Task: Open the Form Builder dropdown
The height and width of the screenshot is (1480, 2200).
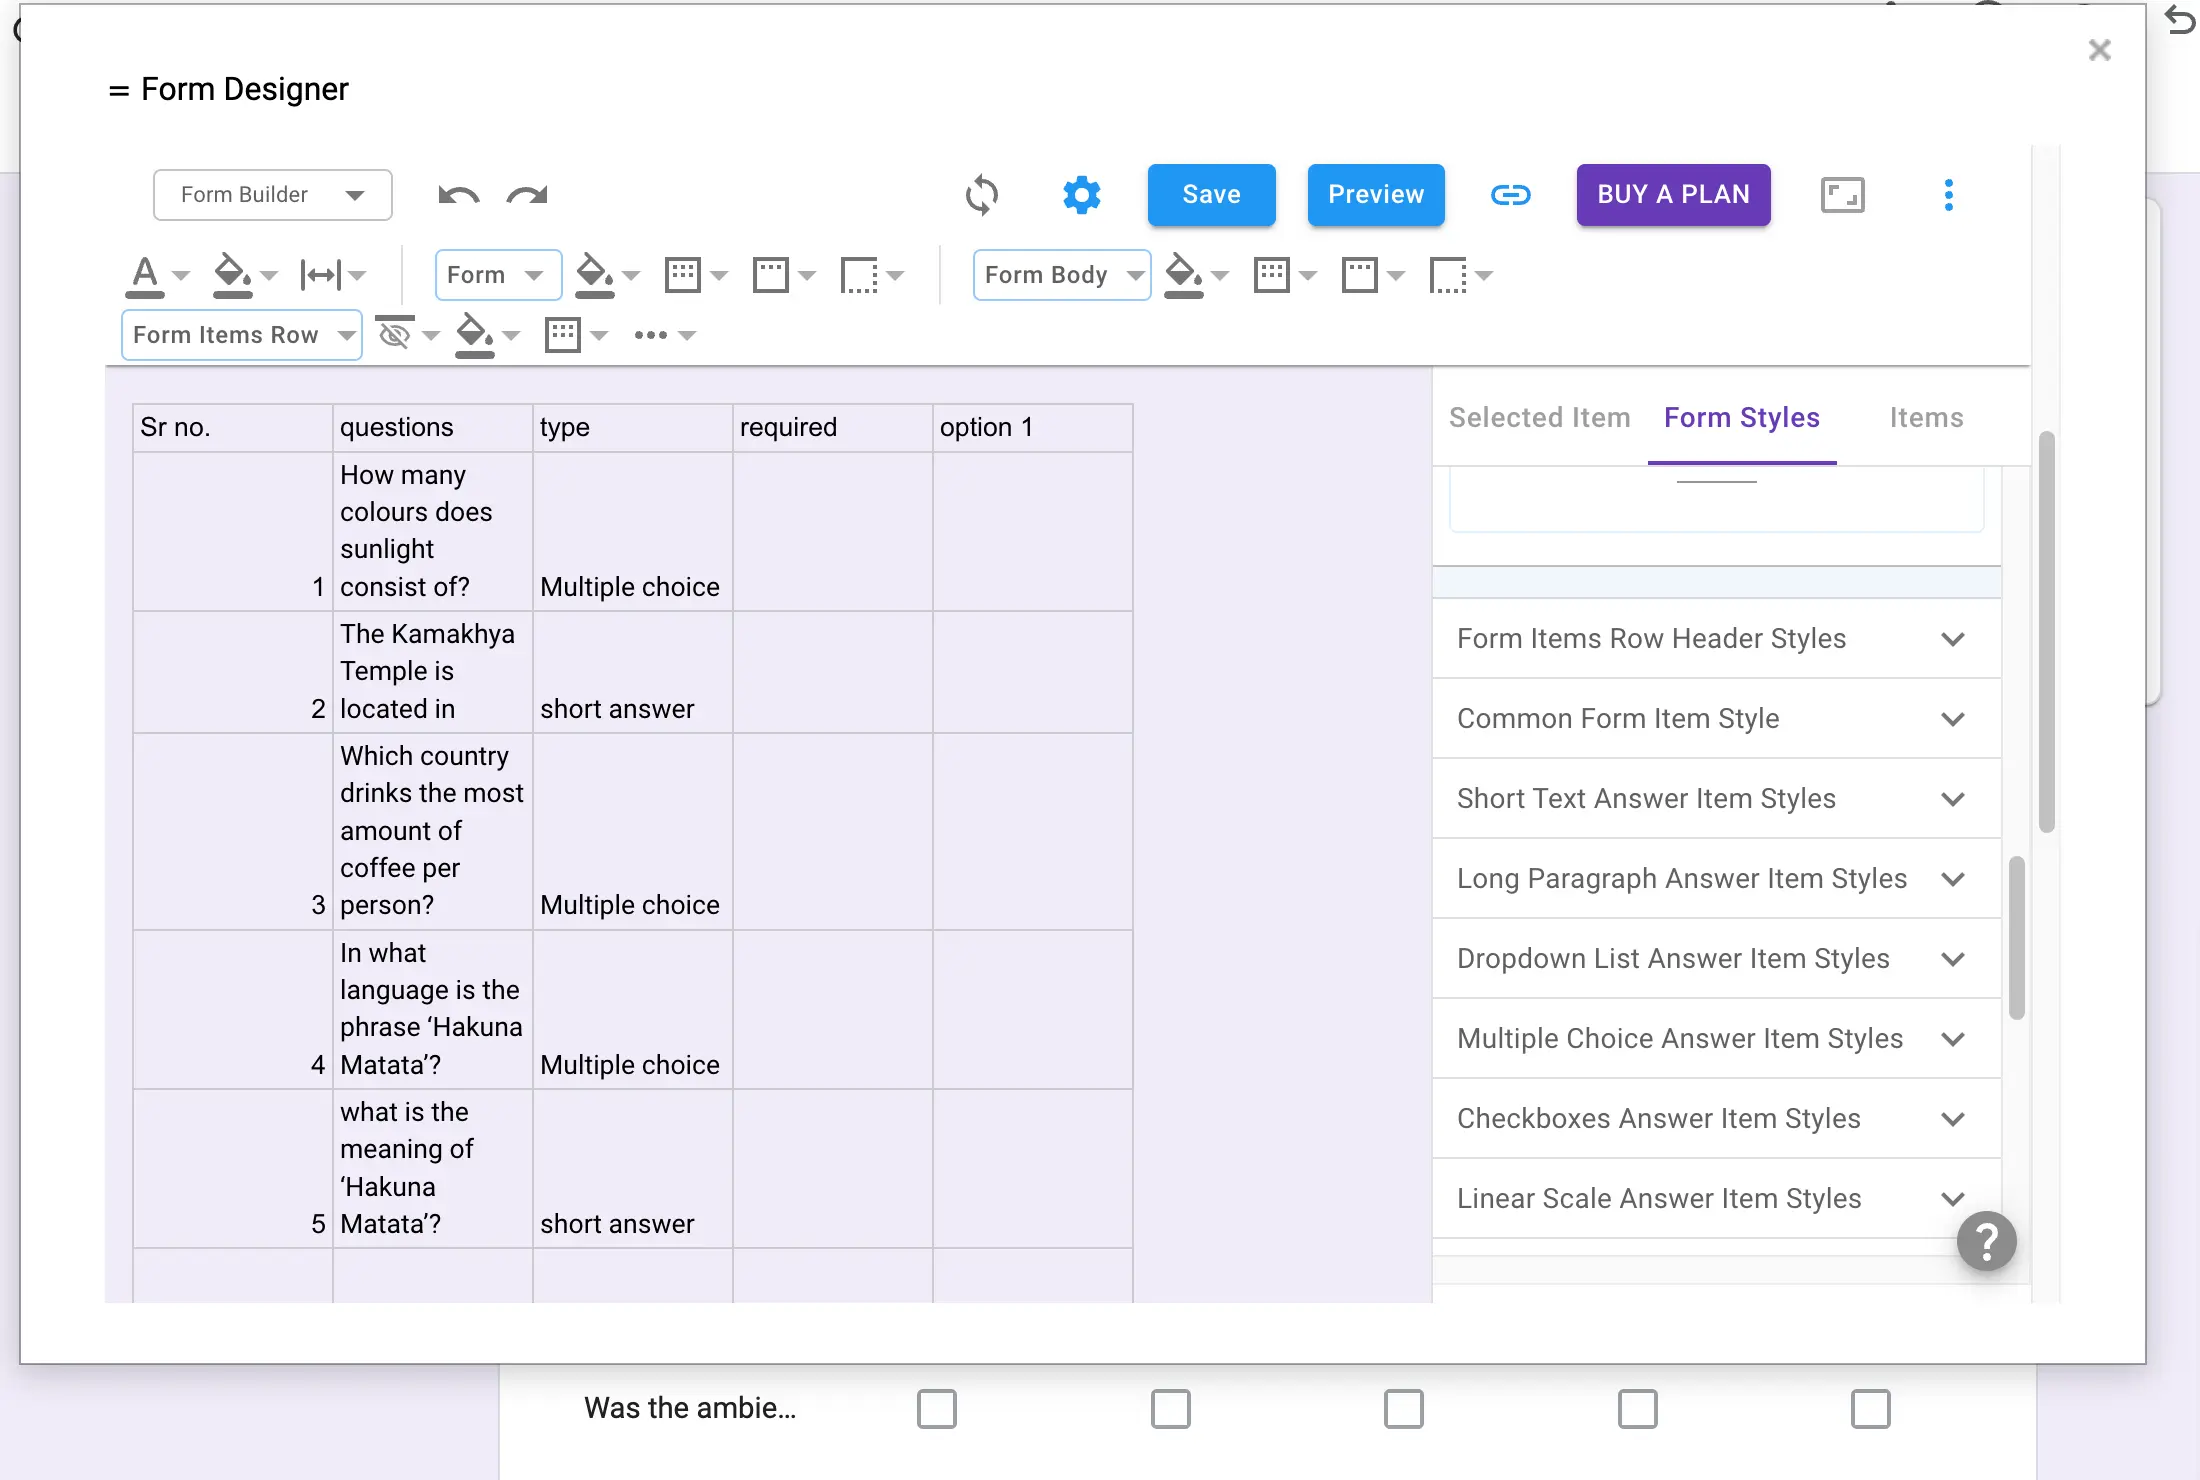Action: tap(271, 193)
